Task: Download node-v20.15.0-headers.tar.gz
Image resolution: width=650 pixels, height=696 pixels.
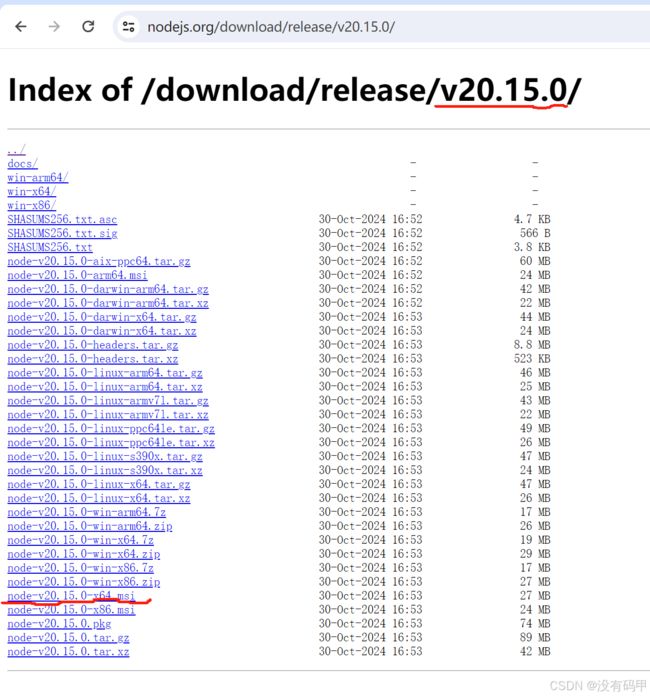Action: pyautogui.click(x=93, y=345)
